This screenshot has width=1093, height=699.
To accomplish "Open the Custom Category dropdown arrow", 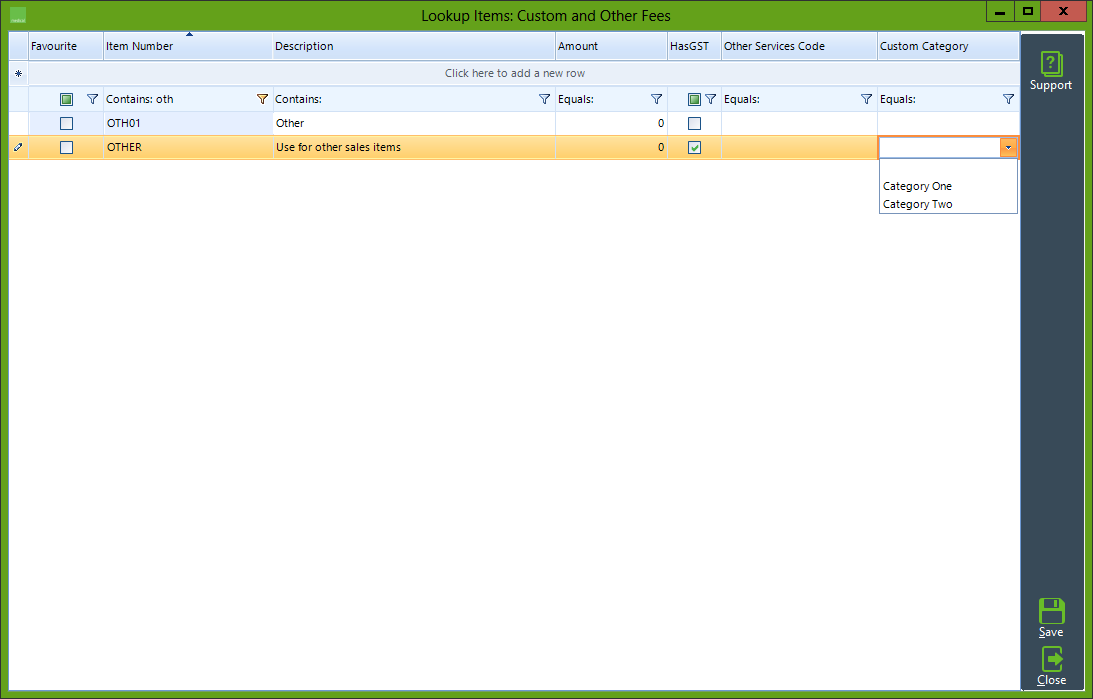I will pos(1009,147).
